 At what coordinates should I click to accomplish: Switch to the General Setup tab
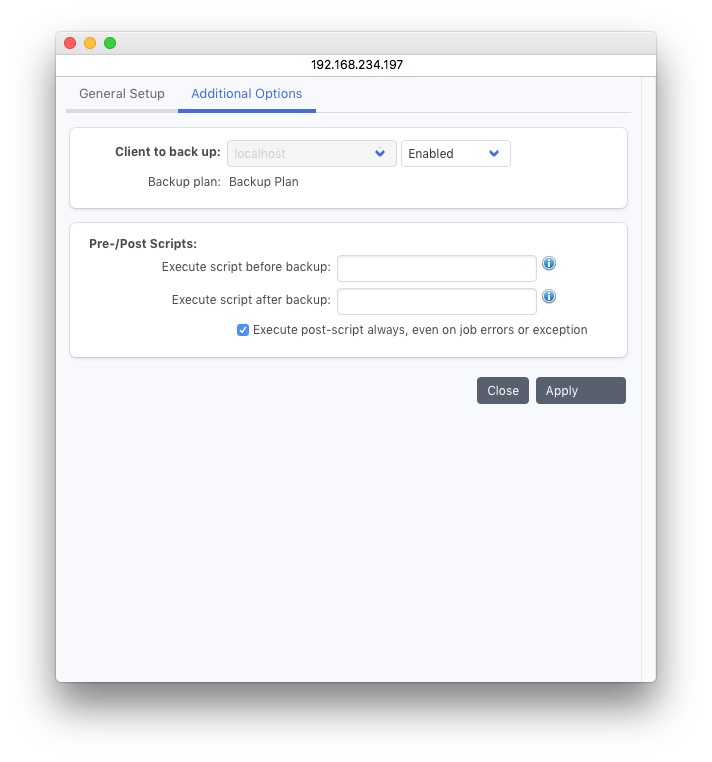[x=122, y=94]
